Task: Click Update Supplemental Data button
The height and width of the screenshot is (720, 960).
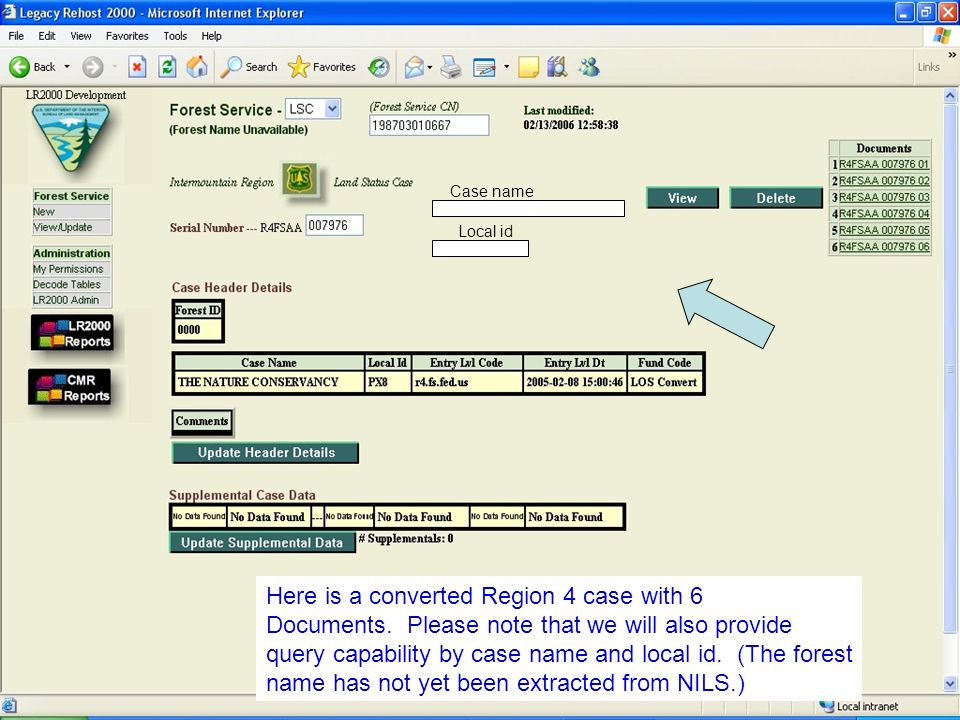Action: [x=262, y=542]
